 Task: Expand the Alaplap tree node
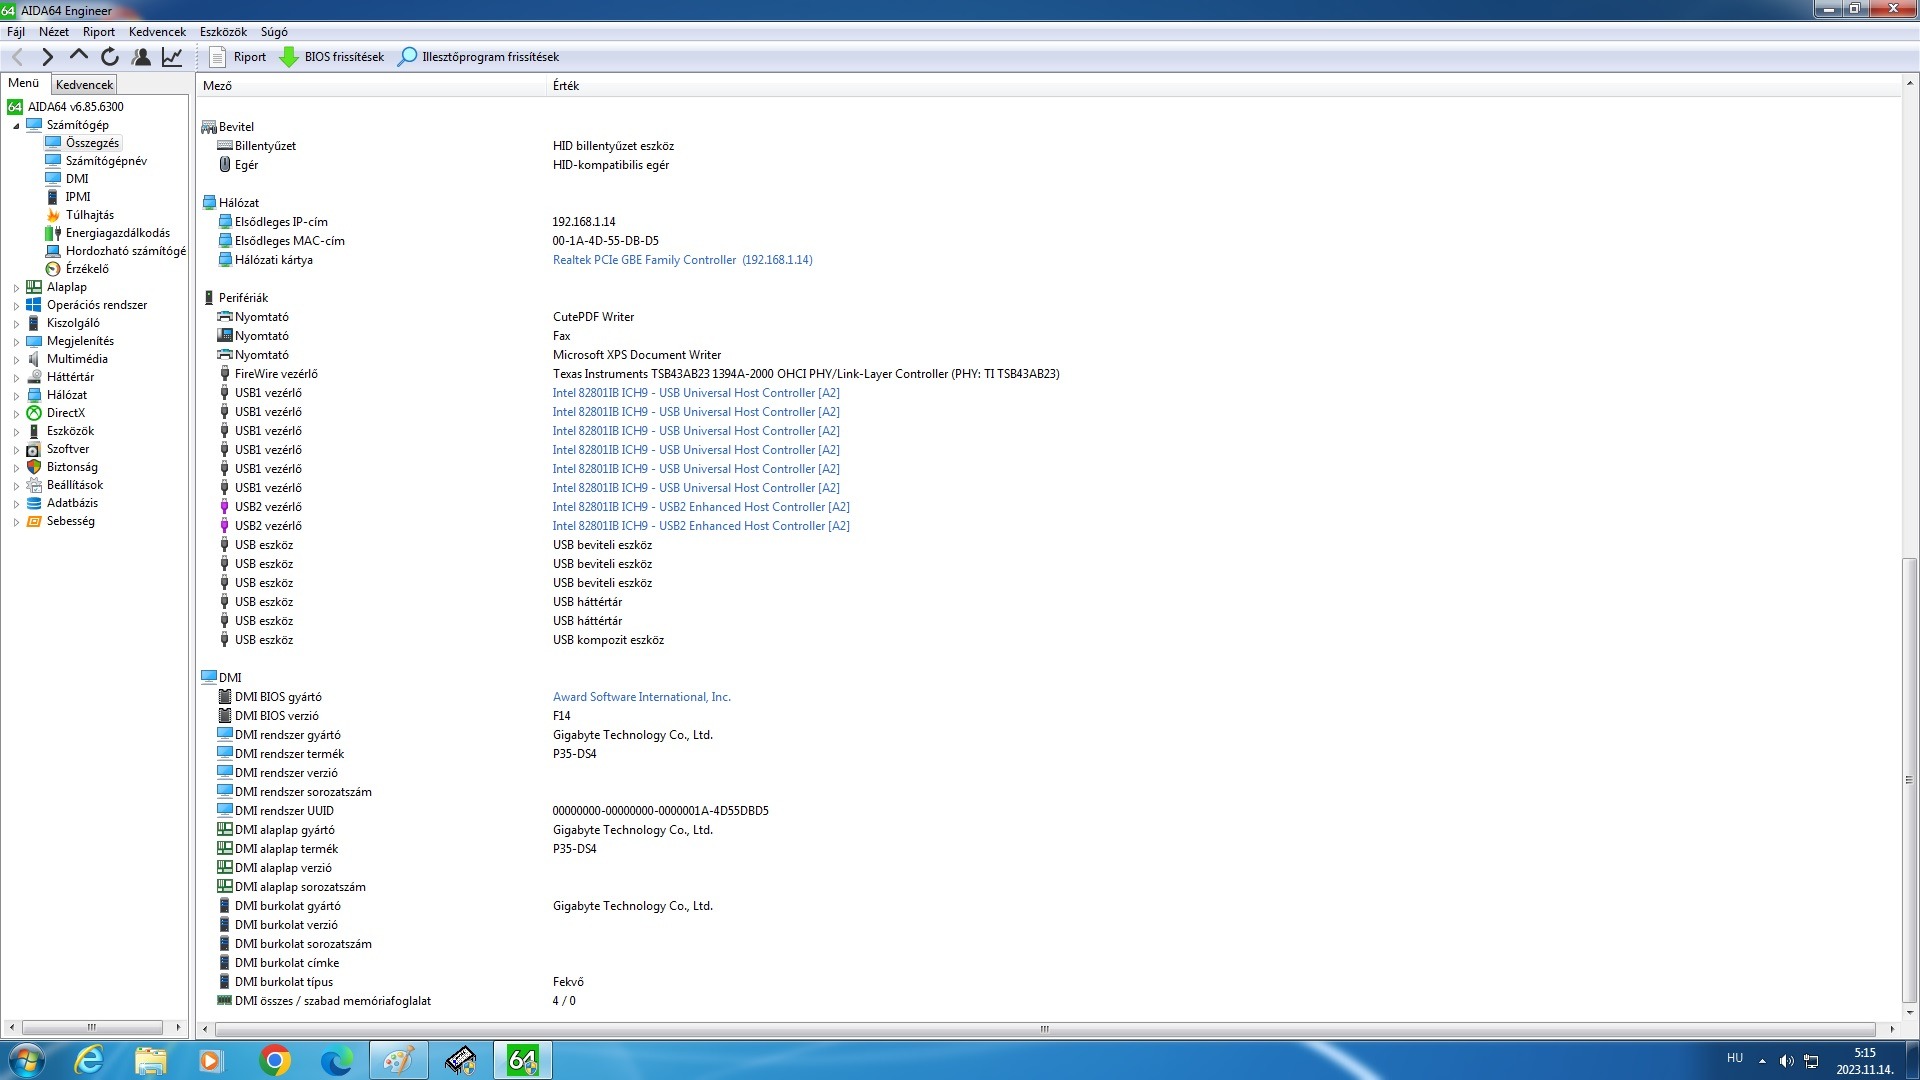tap(16, 288)
